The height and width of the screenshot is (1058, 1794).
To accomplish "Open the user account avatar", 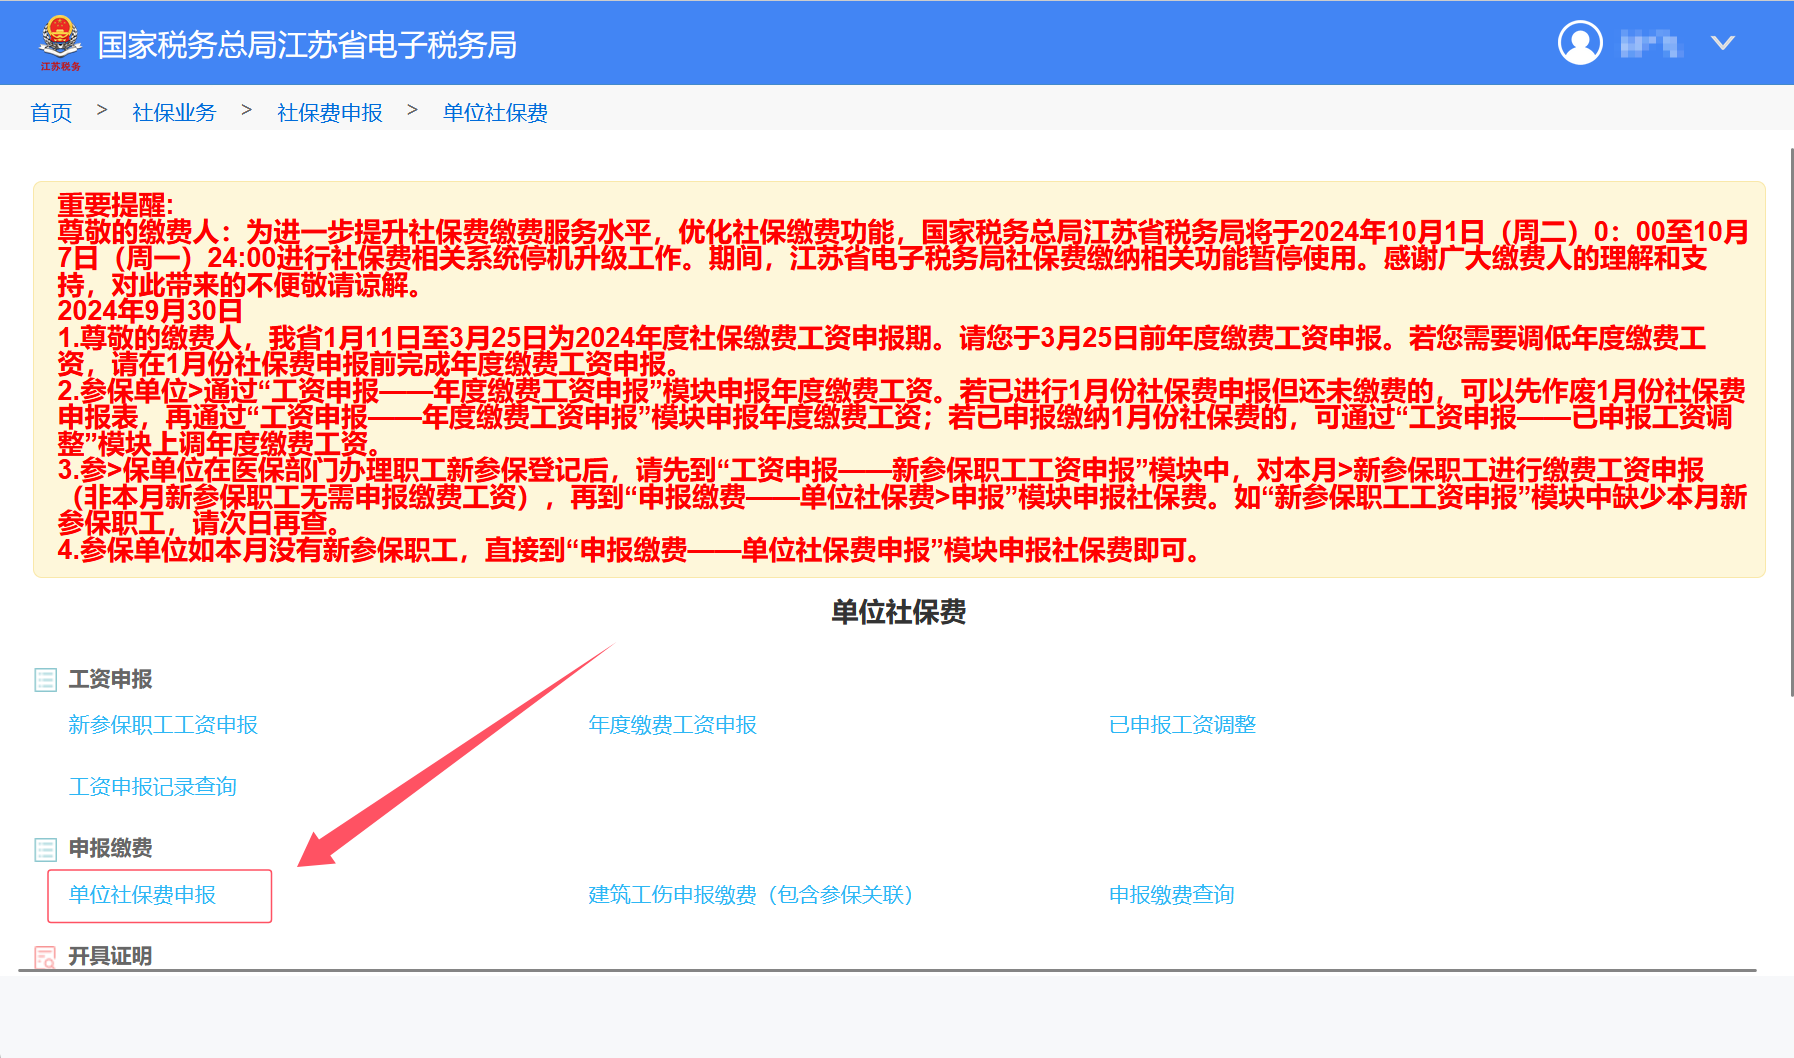I will coord(1580,43).
